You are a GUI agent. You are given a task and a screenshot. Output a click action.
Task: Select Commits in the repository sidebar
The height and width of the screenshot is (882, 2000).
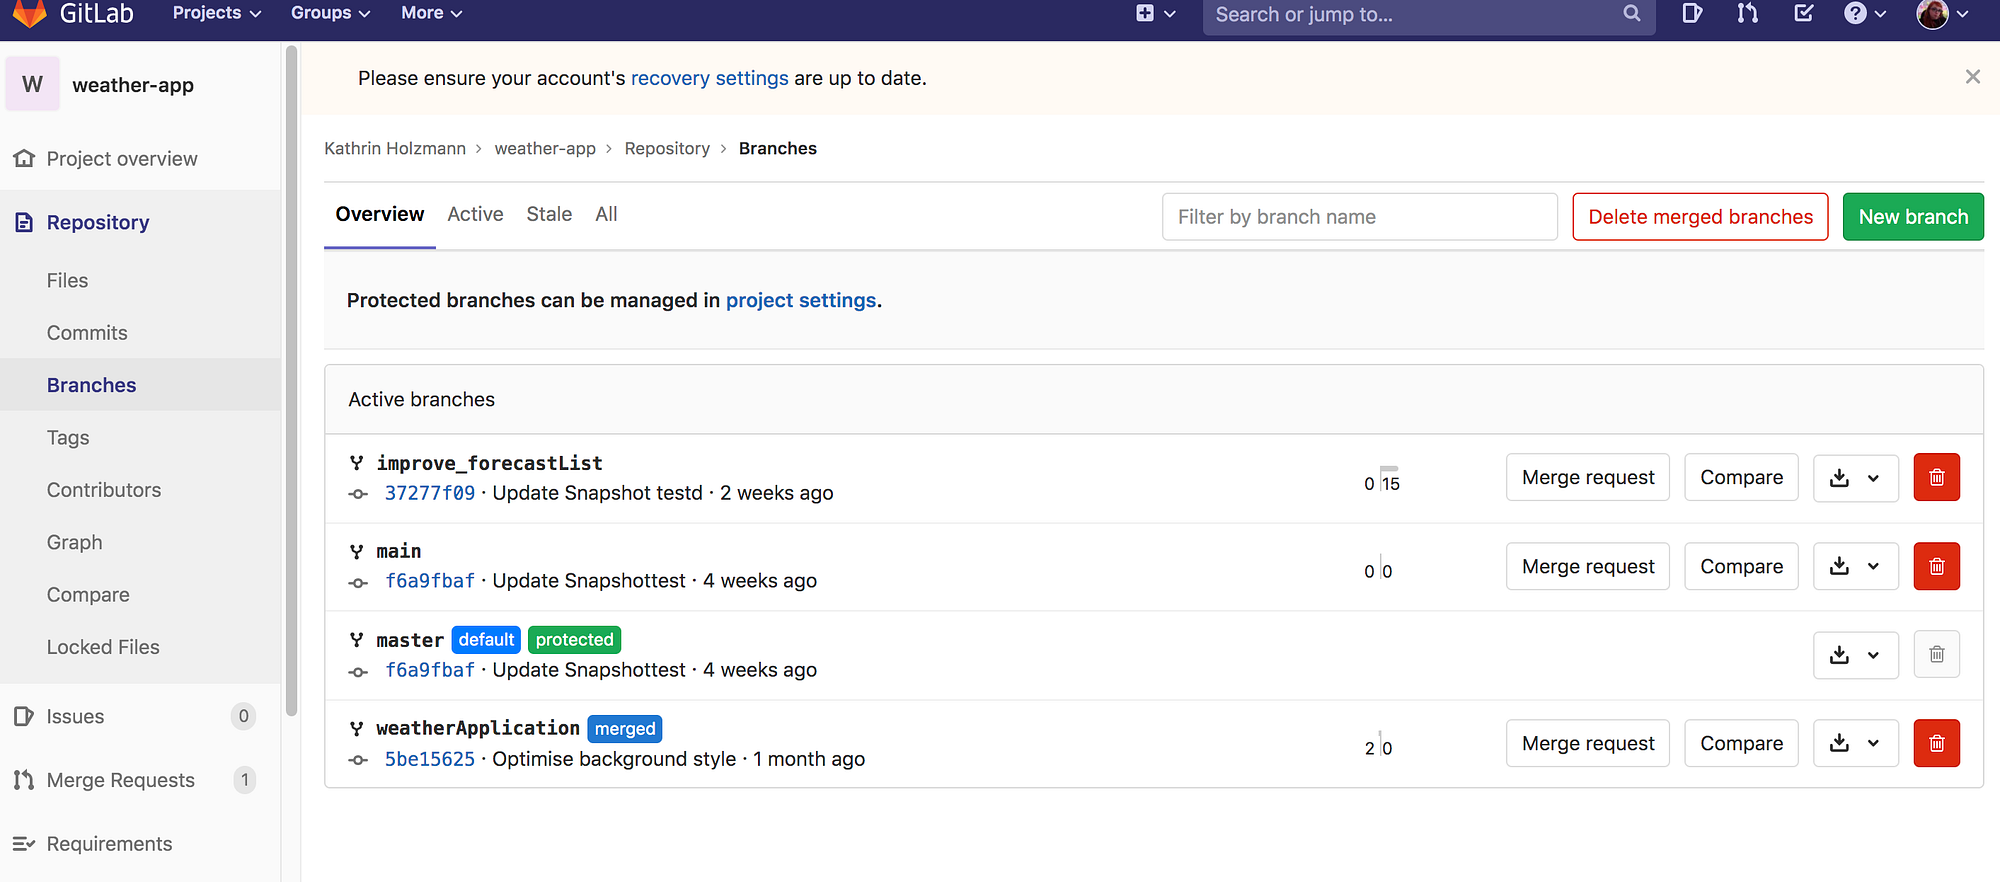pyautogui.click(x=87, y=333)
